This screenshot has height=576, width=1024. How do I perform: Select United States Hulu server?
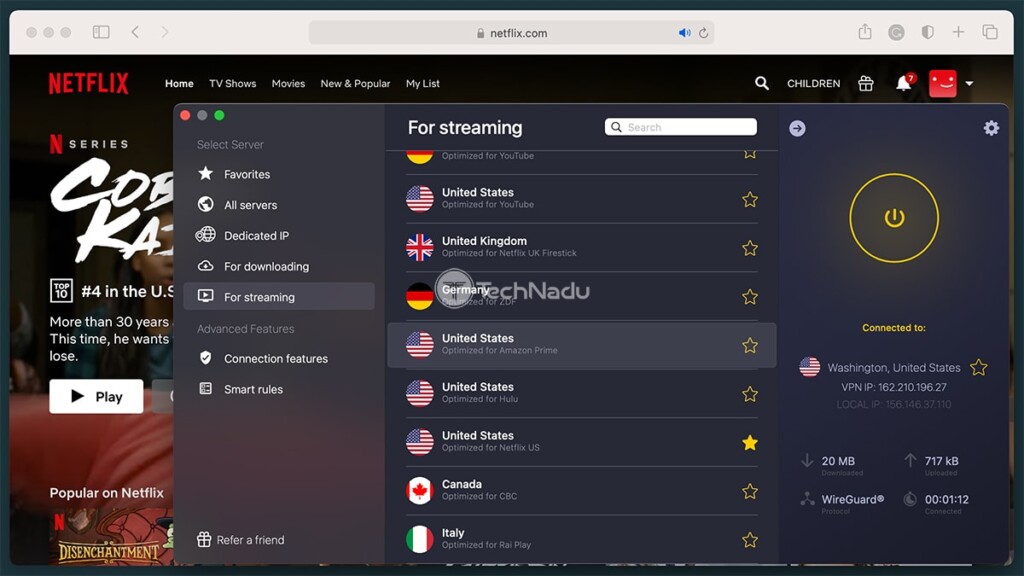pyautogui.click(x=581, y=394)
